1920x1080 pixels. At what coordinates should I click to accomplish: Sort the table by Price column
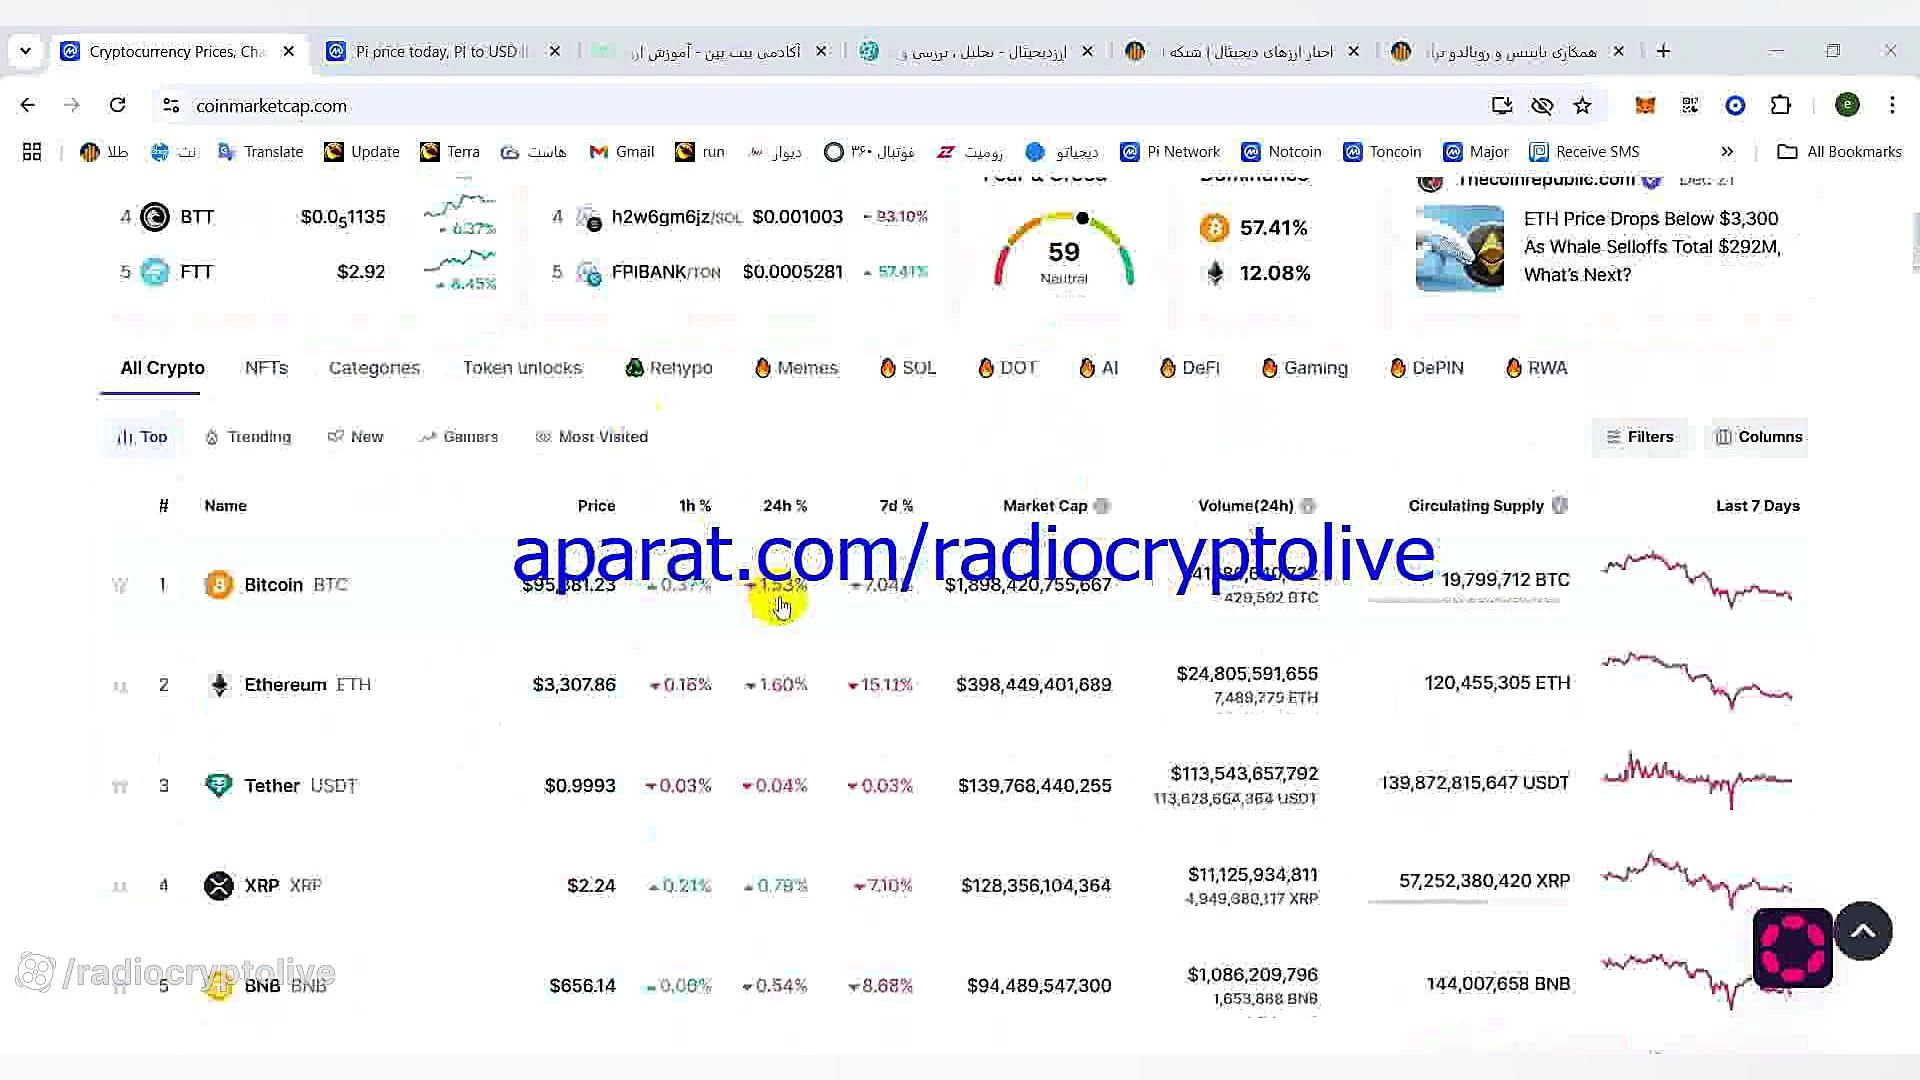(596, 506)
